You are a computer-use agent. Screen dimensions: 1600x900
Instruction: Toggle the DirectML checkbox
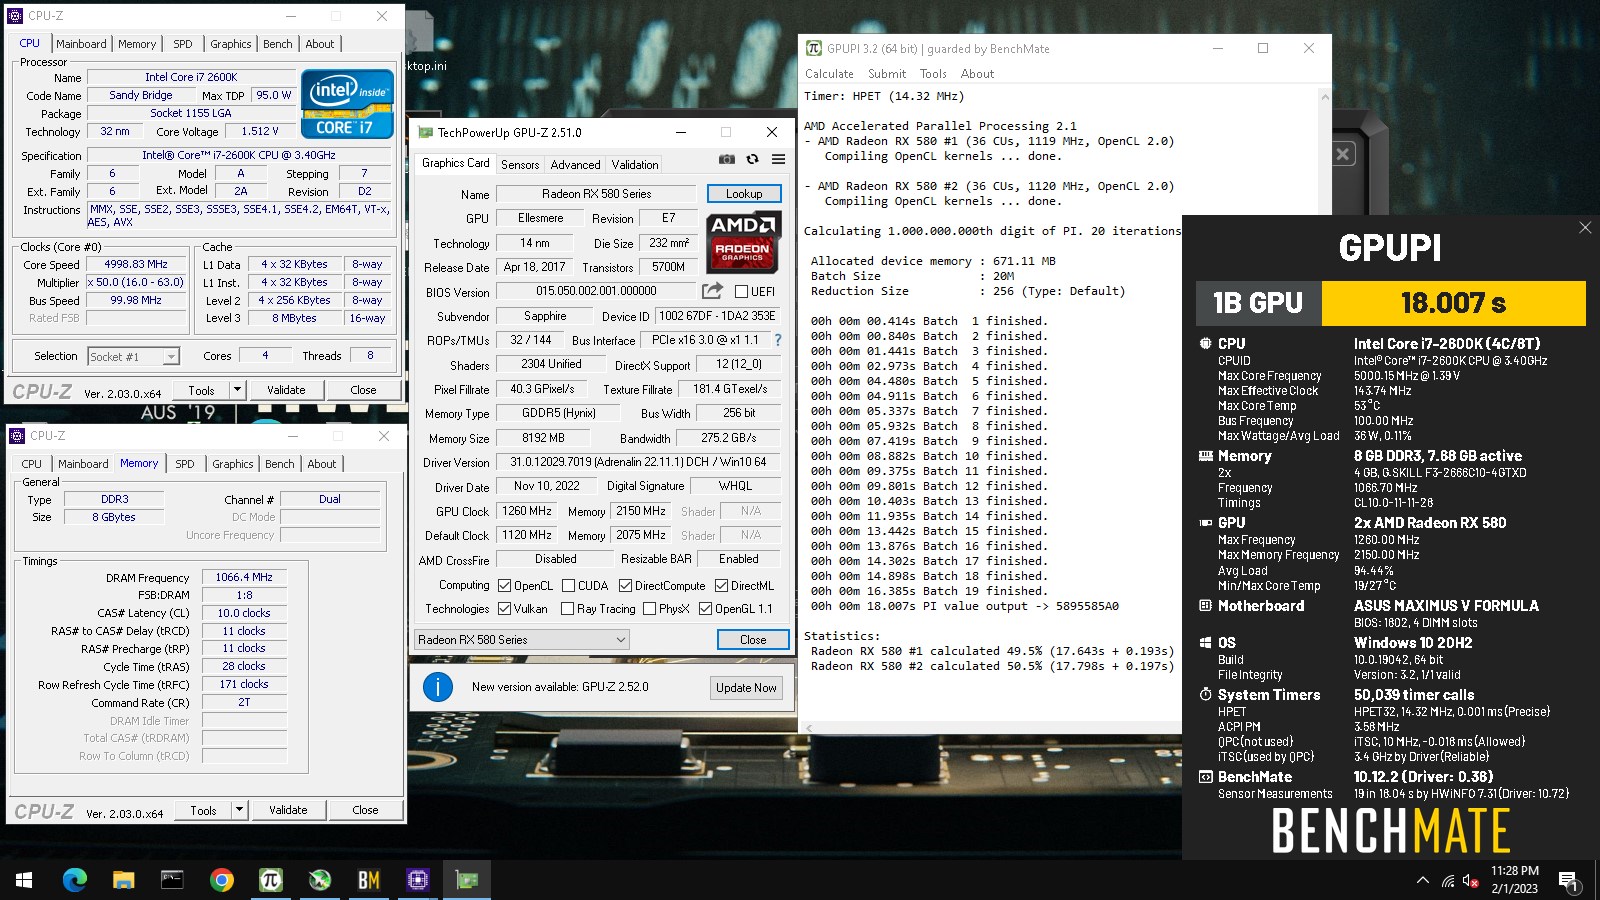coord(721,586)
